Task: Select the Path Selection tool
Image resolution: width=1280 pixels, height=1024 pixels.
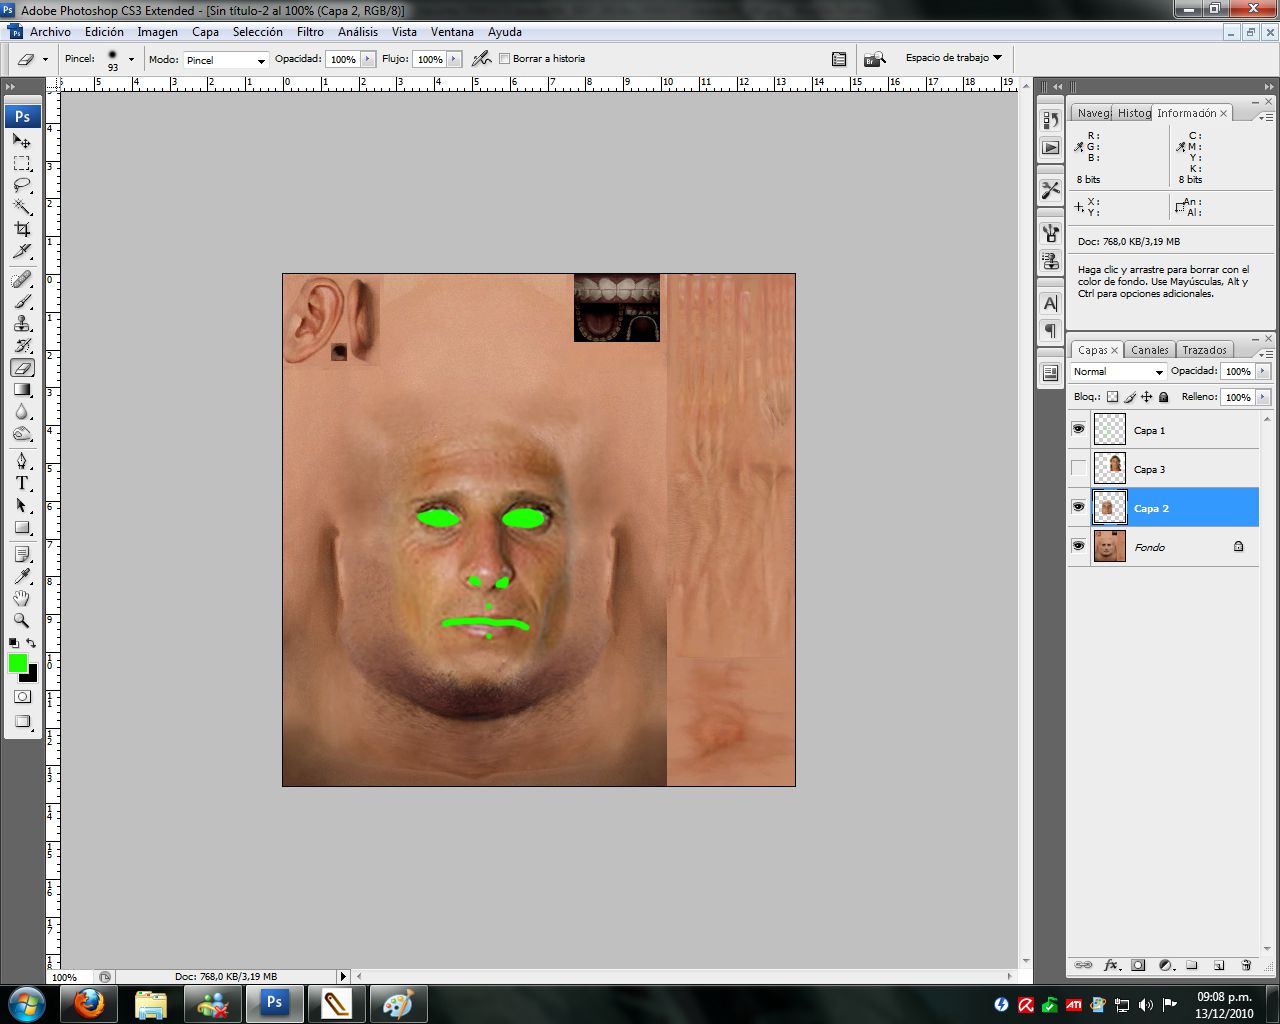Action: (22, 505)
